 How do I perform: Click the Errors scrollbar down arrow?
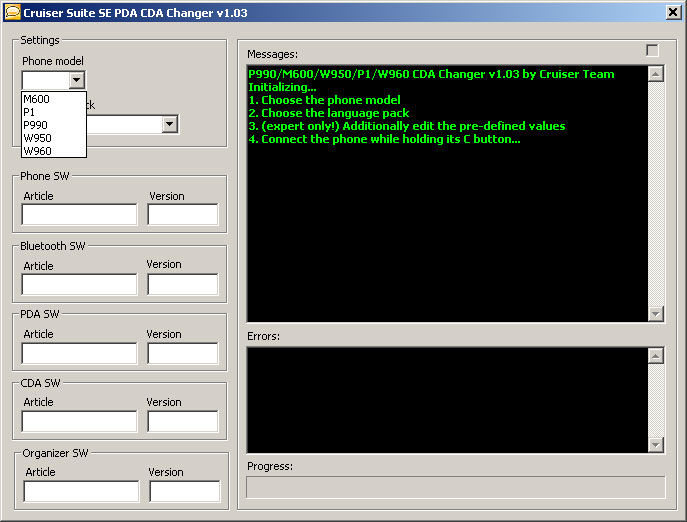click(655, 445)
